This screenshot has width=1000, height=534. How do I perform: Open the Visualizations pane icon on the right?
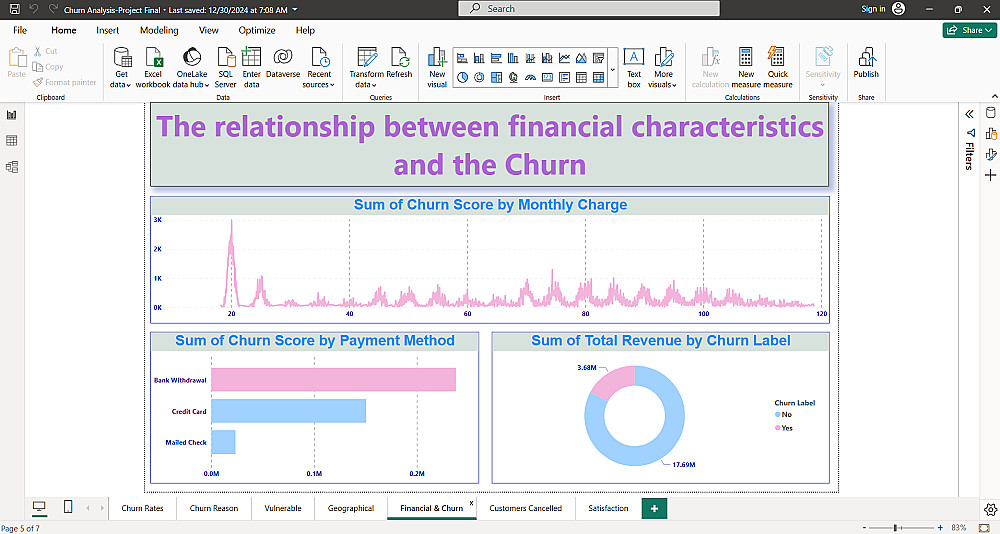coord(990,133)
